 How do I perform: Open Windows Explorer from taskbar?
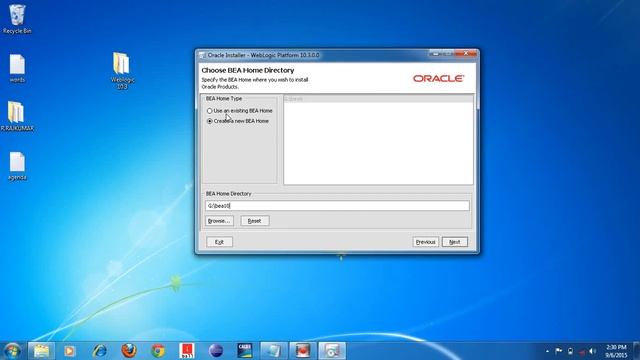[x=41, y=351]
